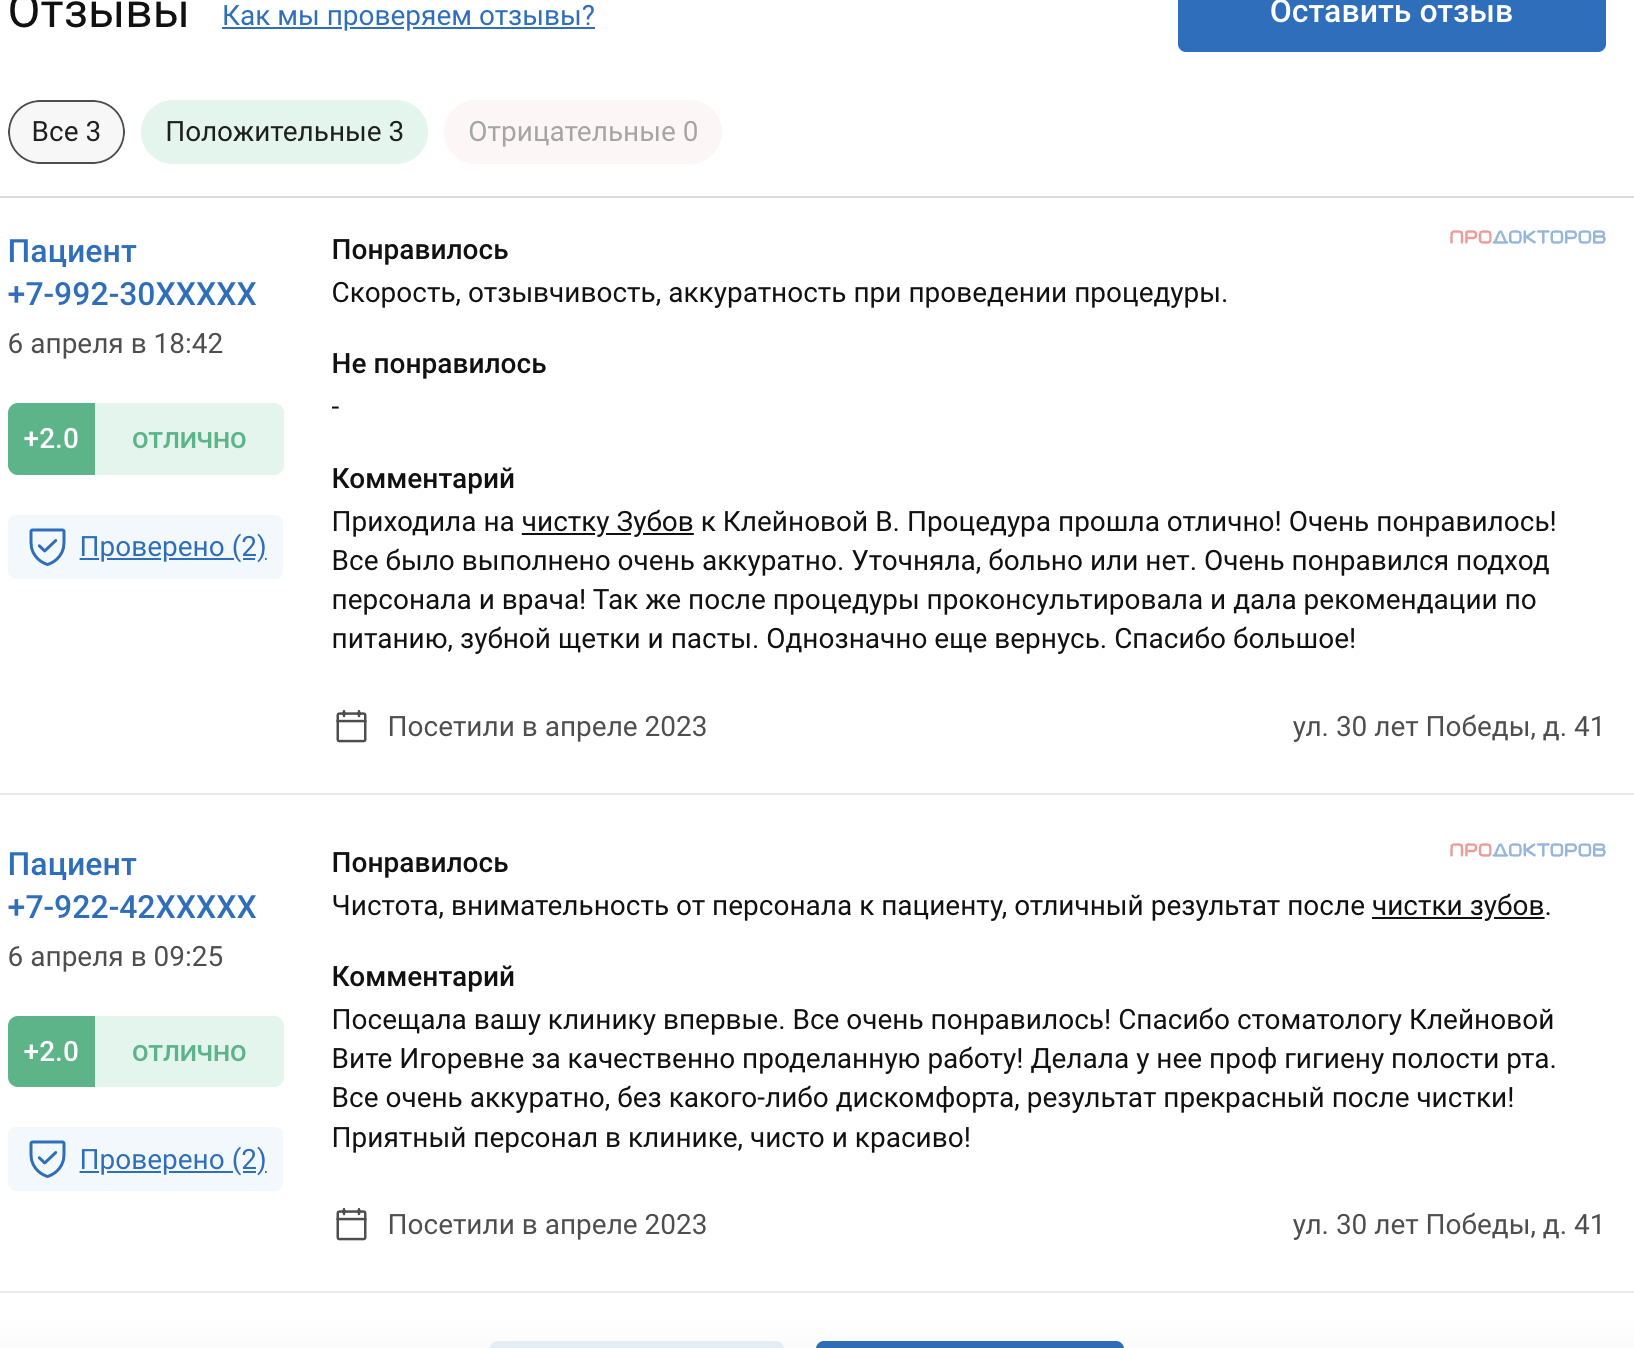1634x1348 pixels.
Task: Click the calendar icon in the first review
Action: pos(351,726)
